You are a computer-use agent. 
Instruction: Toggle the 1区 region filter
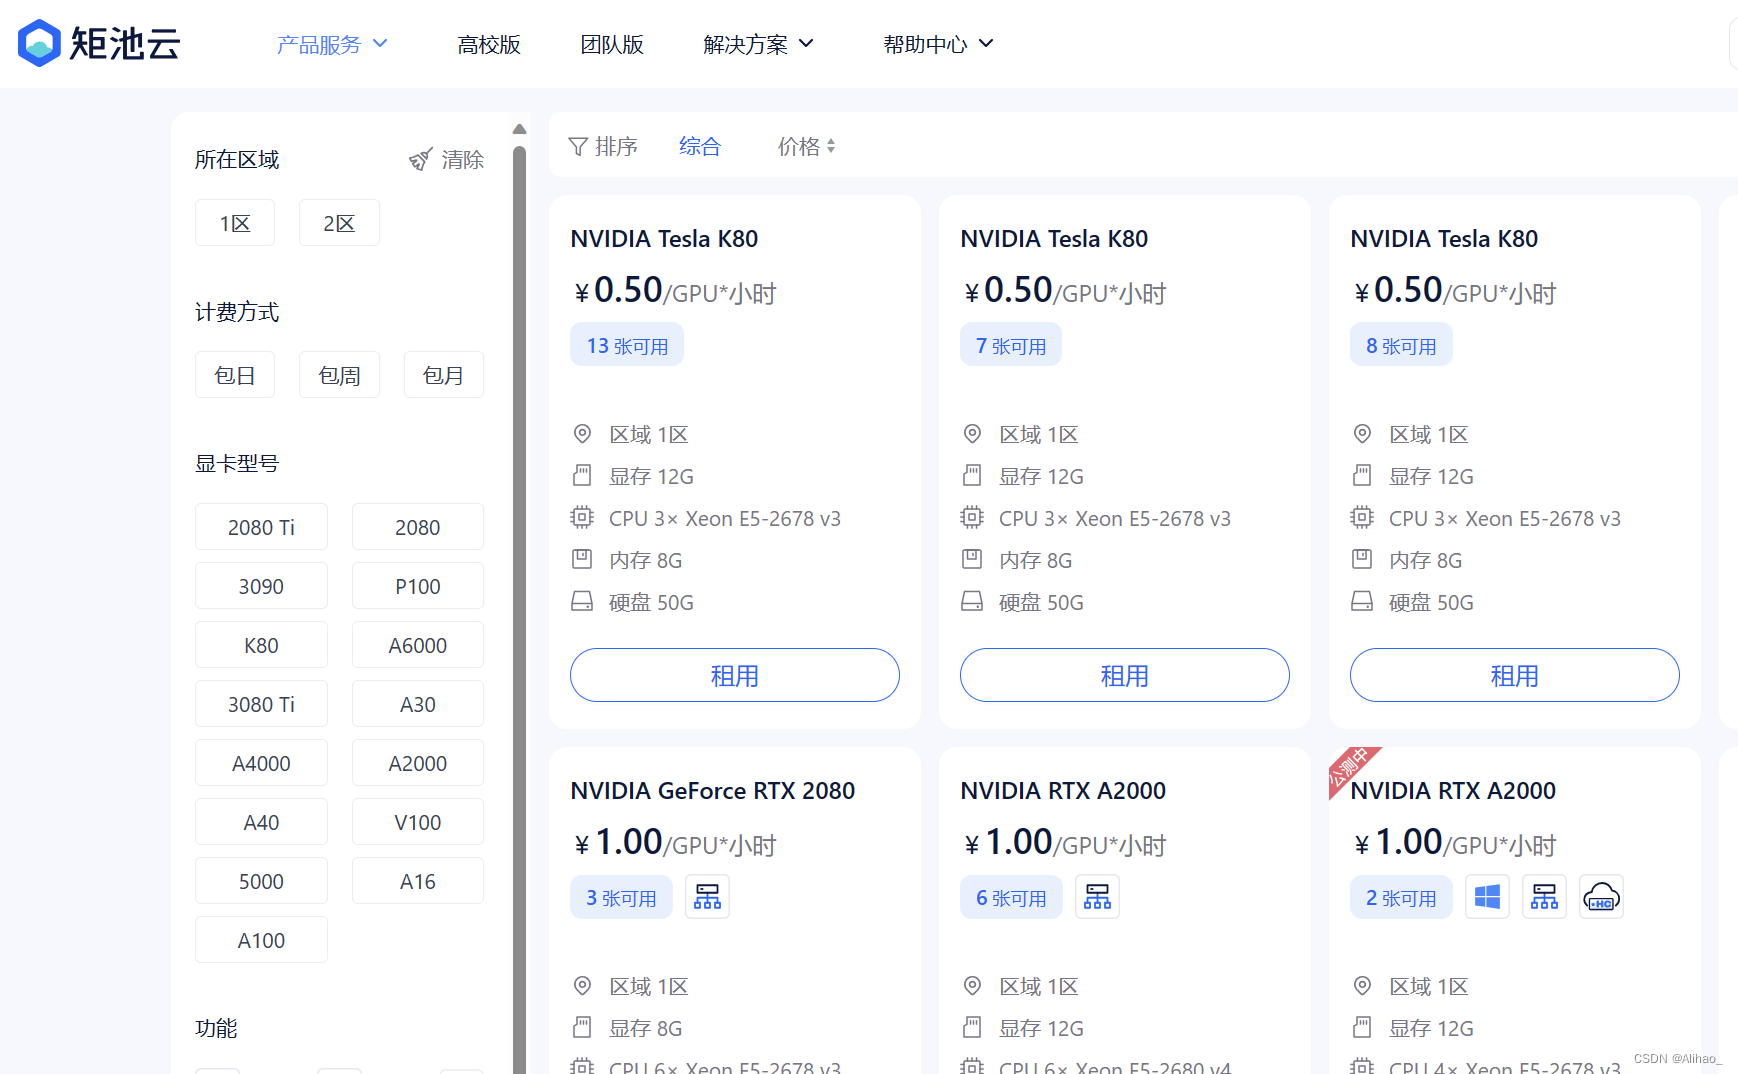pyautogui.click(x=235, y=223)
